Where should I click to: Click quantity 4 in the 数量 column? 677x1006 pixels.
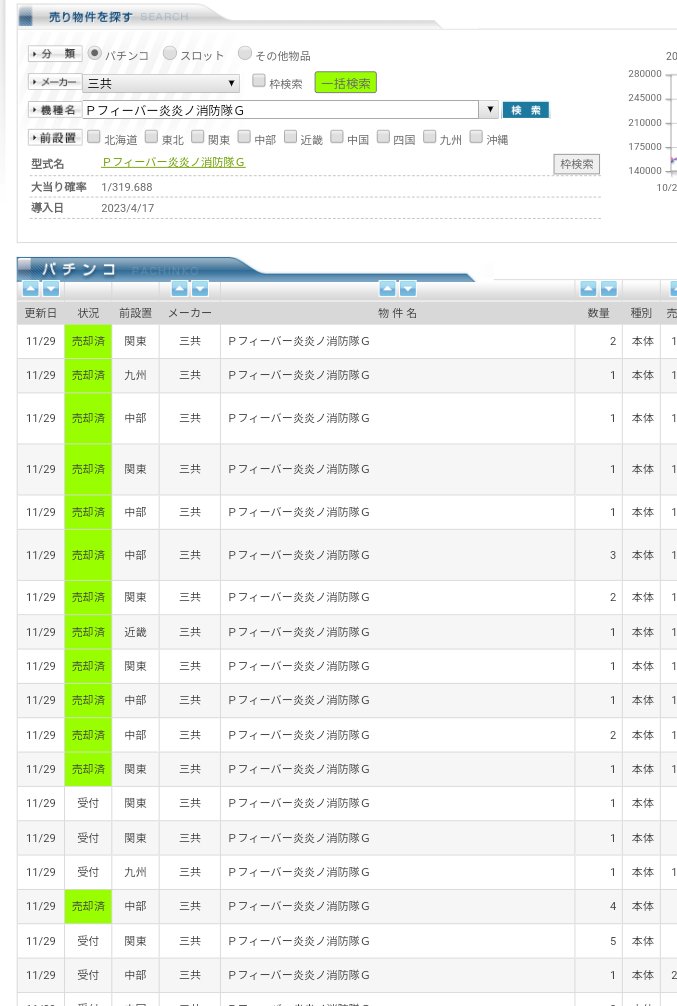coord(613,907)
